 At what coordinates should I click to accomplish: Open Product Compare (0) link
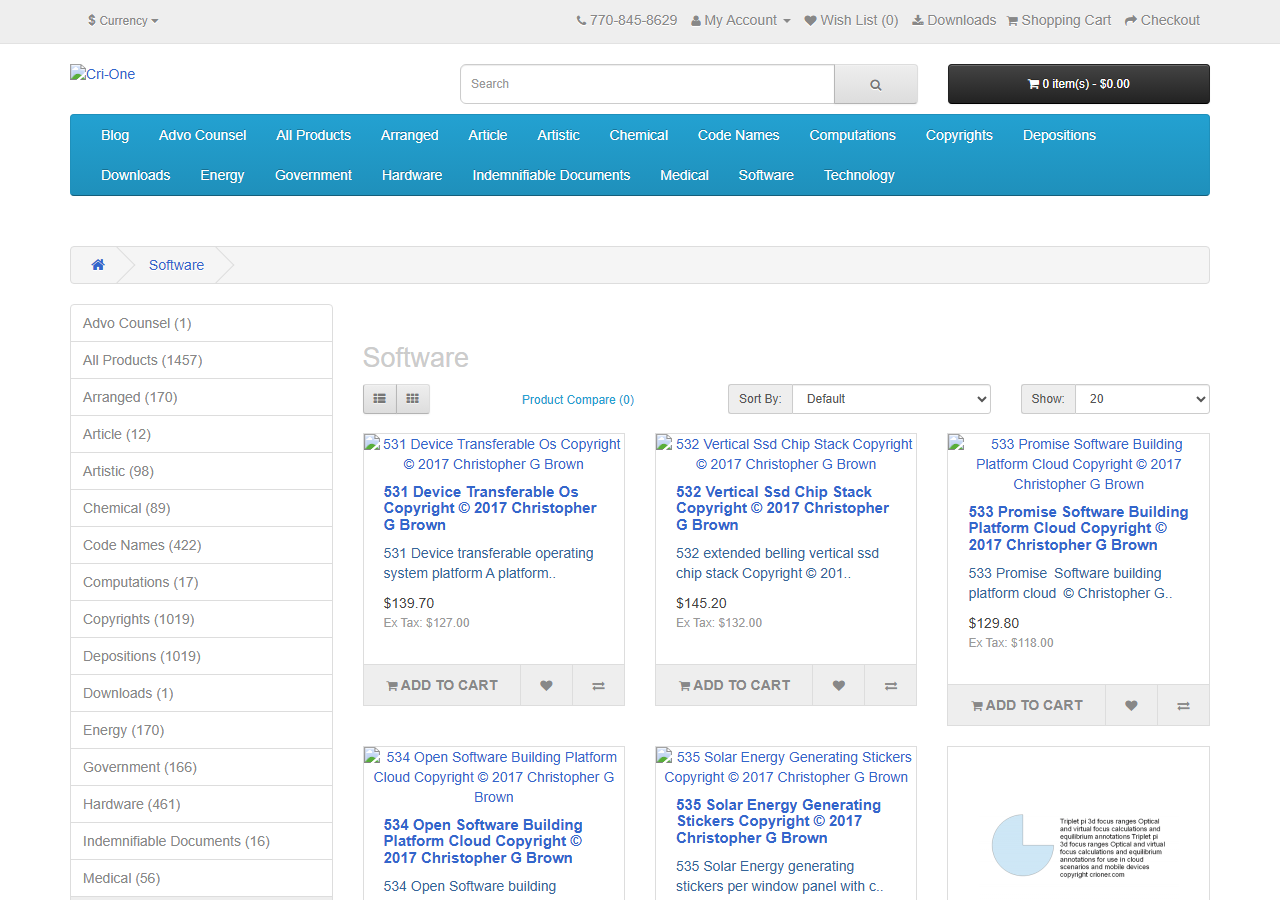[x=578, y=400]
